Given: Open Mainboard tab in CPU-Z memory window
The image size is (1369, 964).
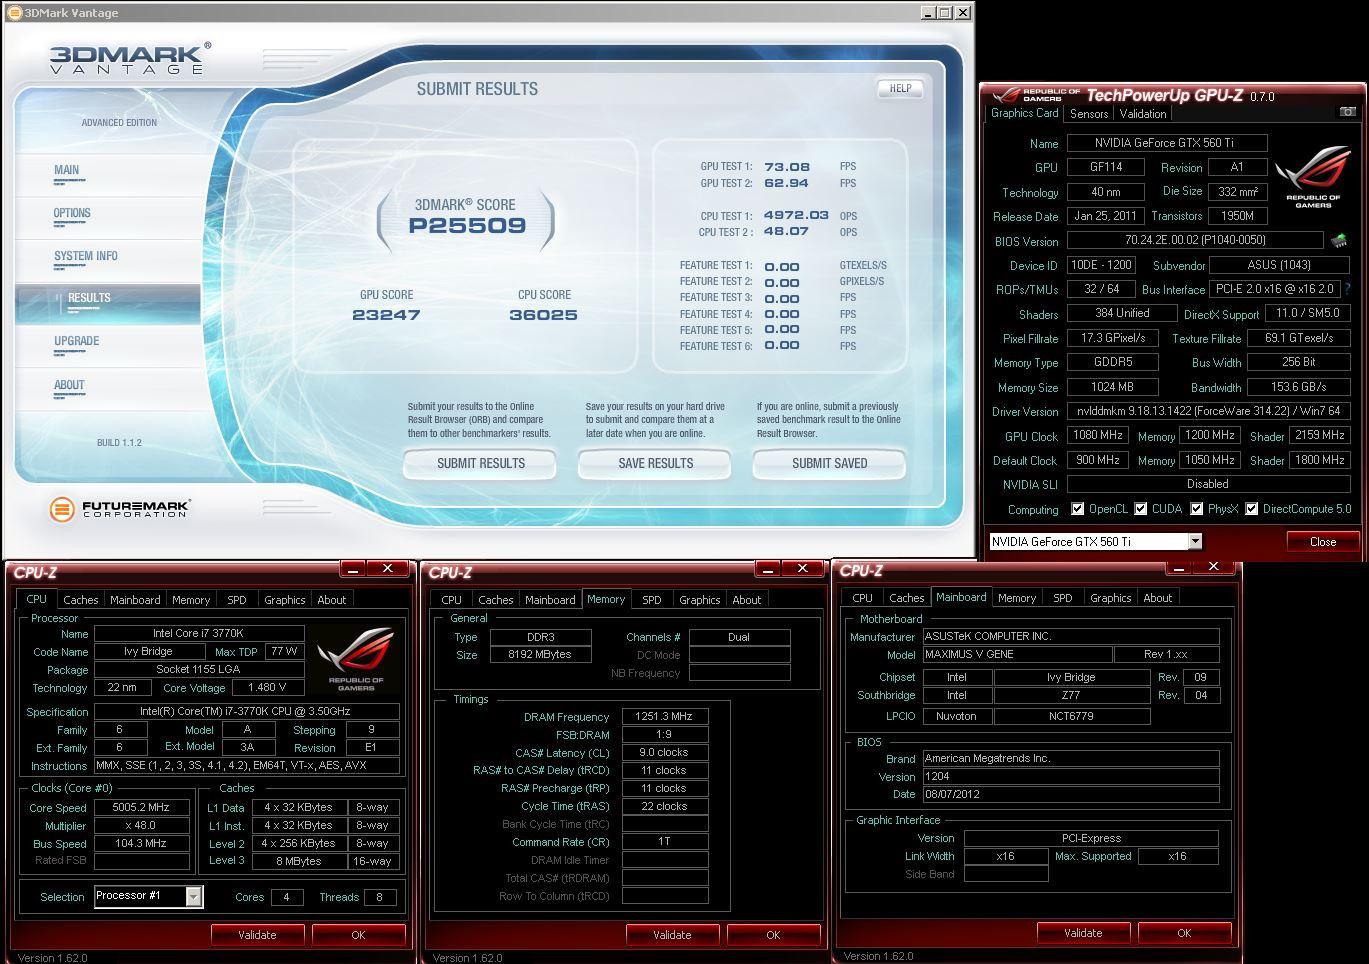Looking at the screenshot, I should [550, 600].
